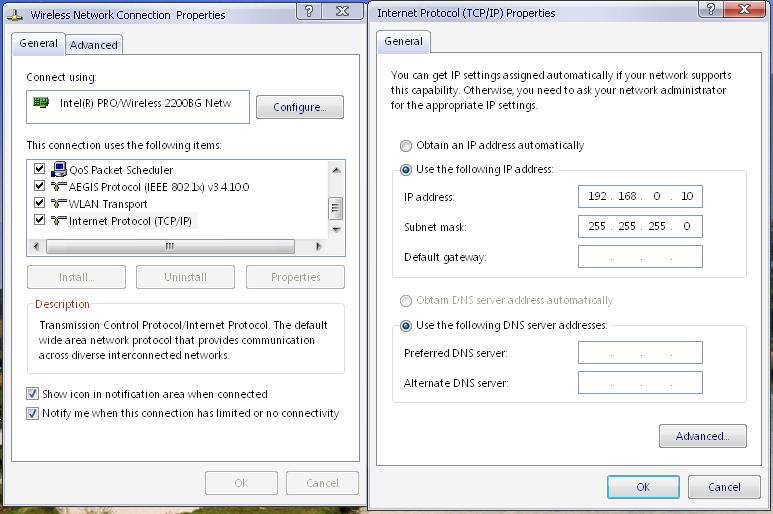Select the Internet Protocol (TCP/IP) icon

(58, 221)
